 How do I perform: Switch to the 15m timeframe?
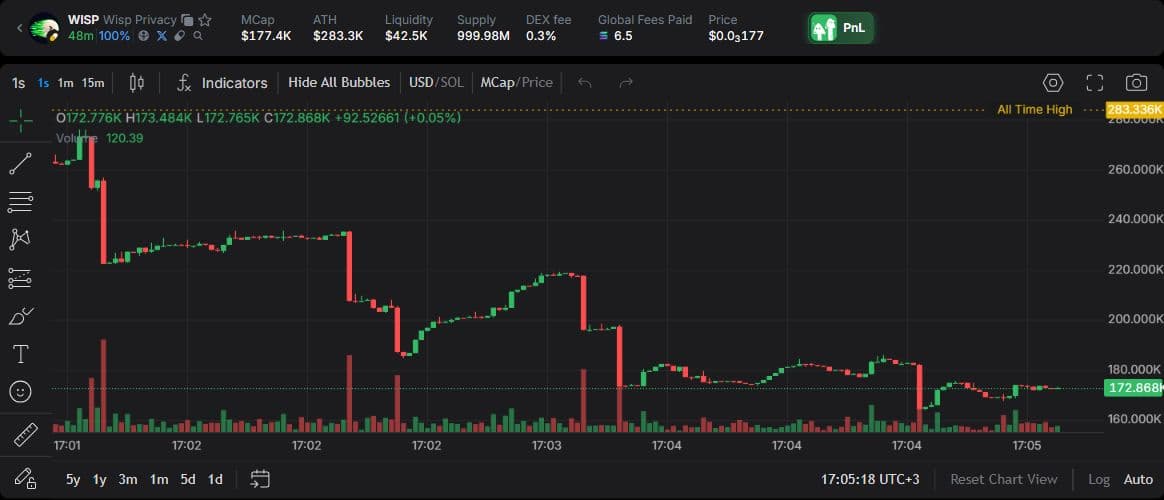(x=93, y=83)
